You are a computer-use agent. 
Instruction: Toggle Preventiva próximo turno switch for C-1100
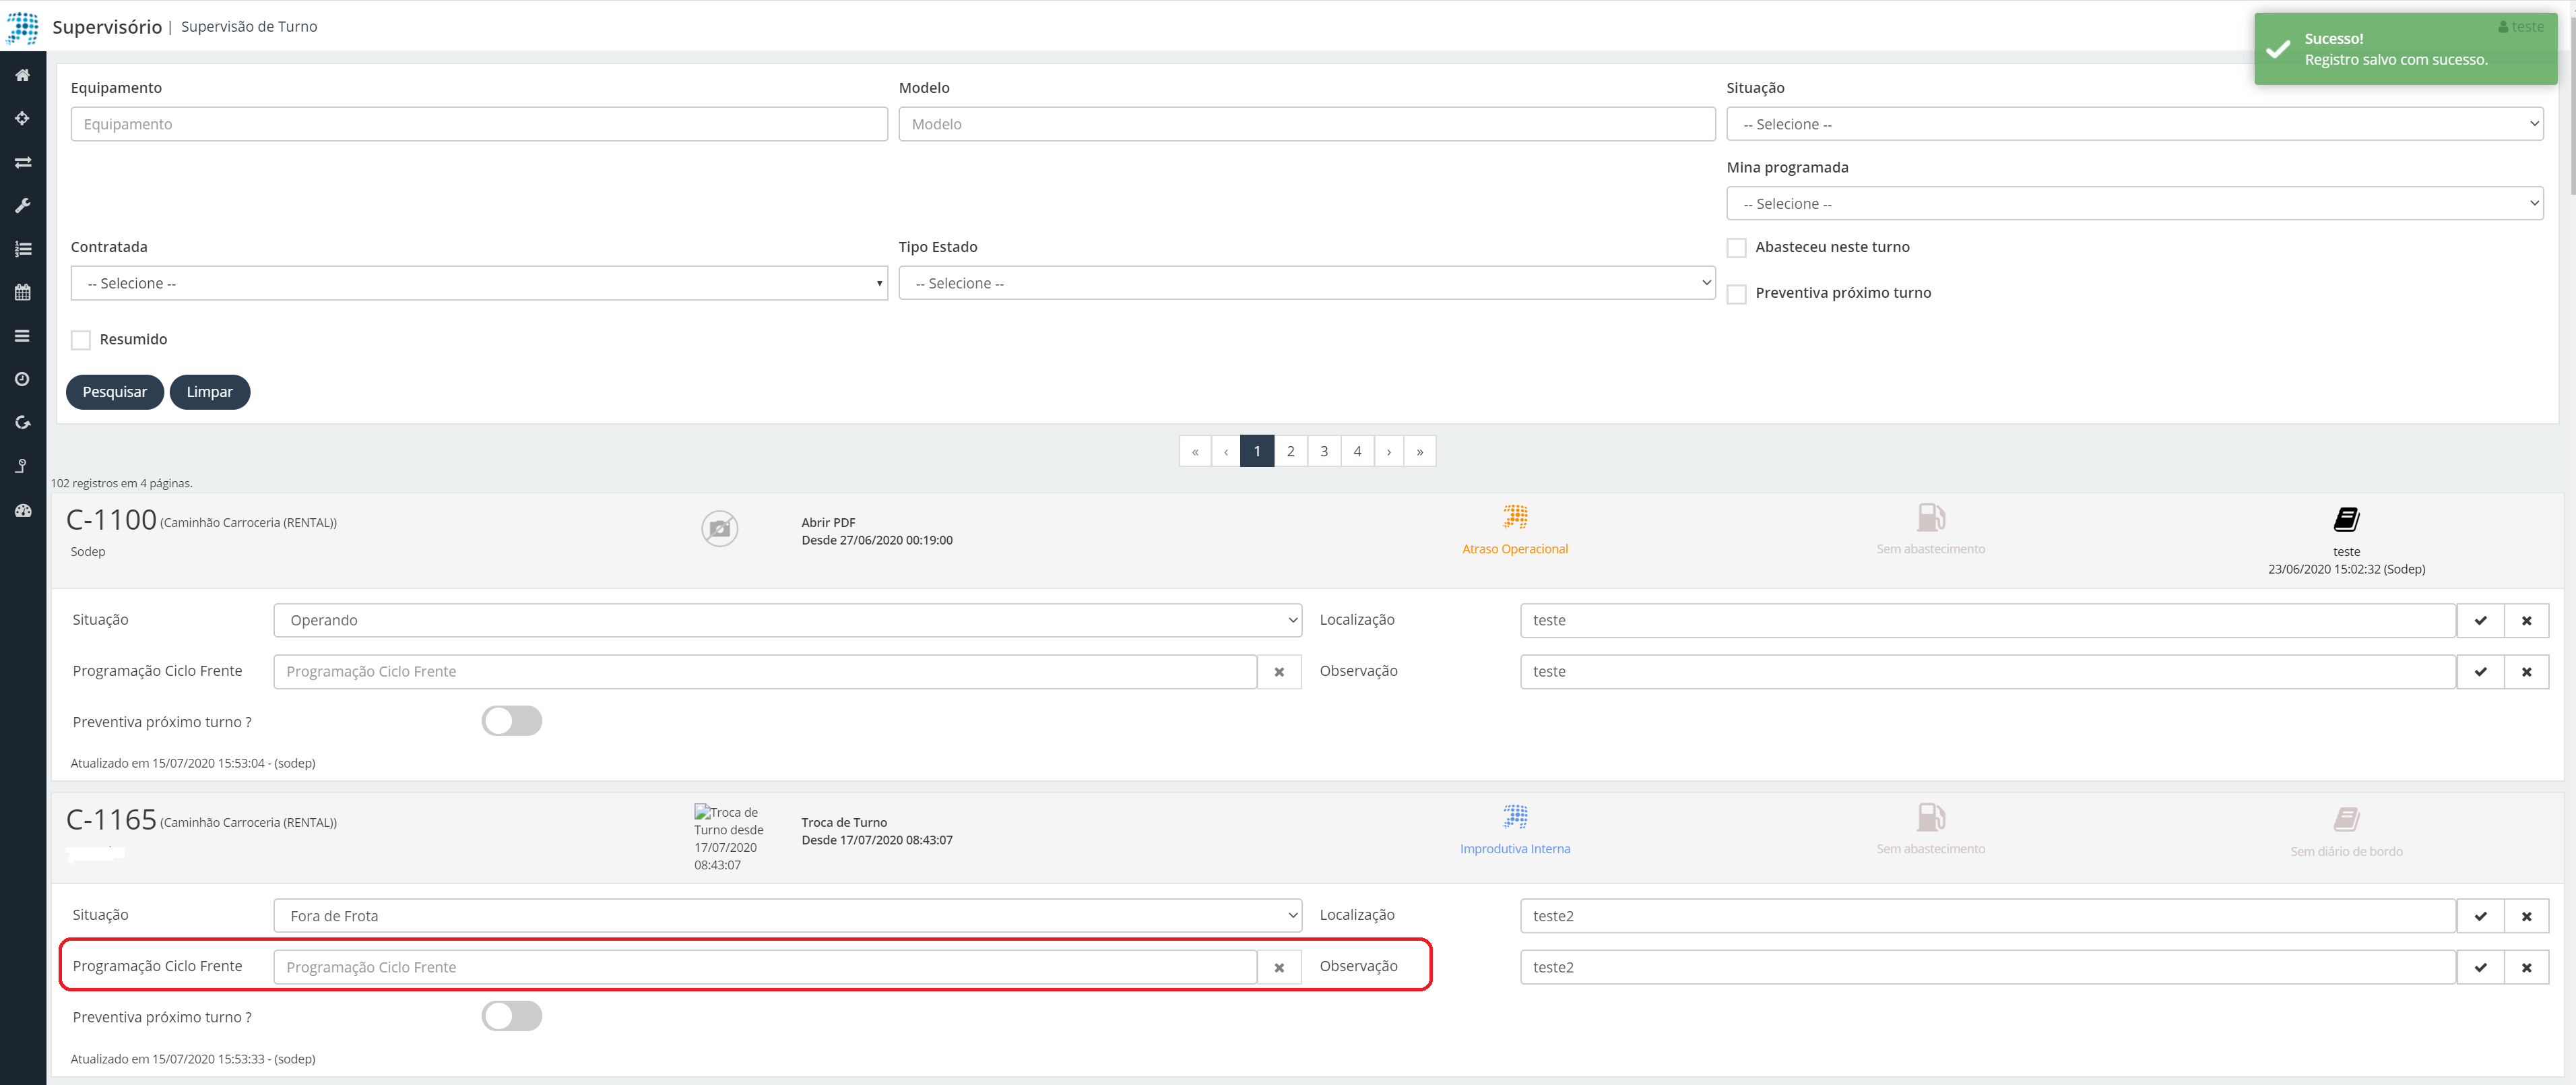(x=512, y=721)
